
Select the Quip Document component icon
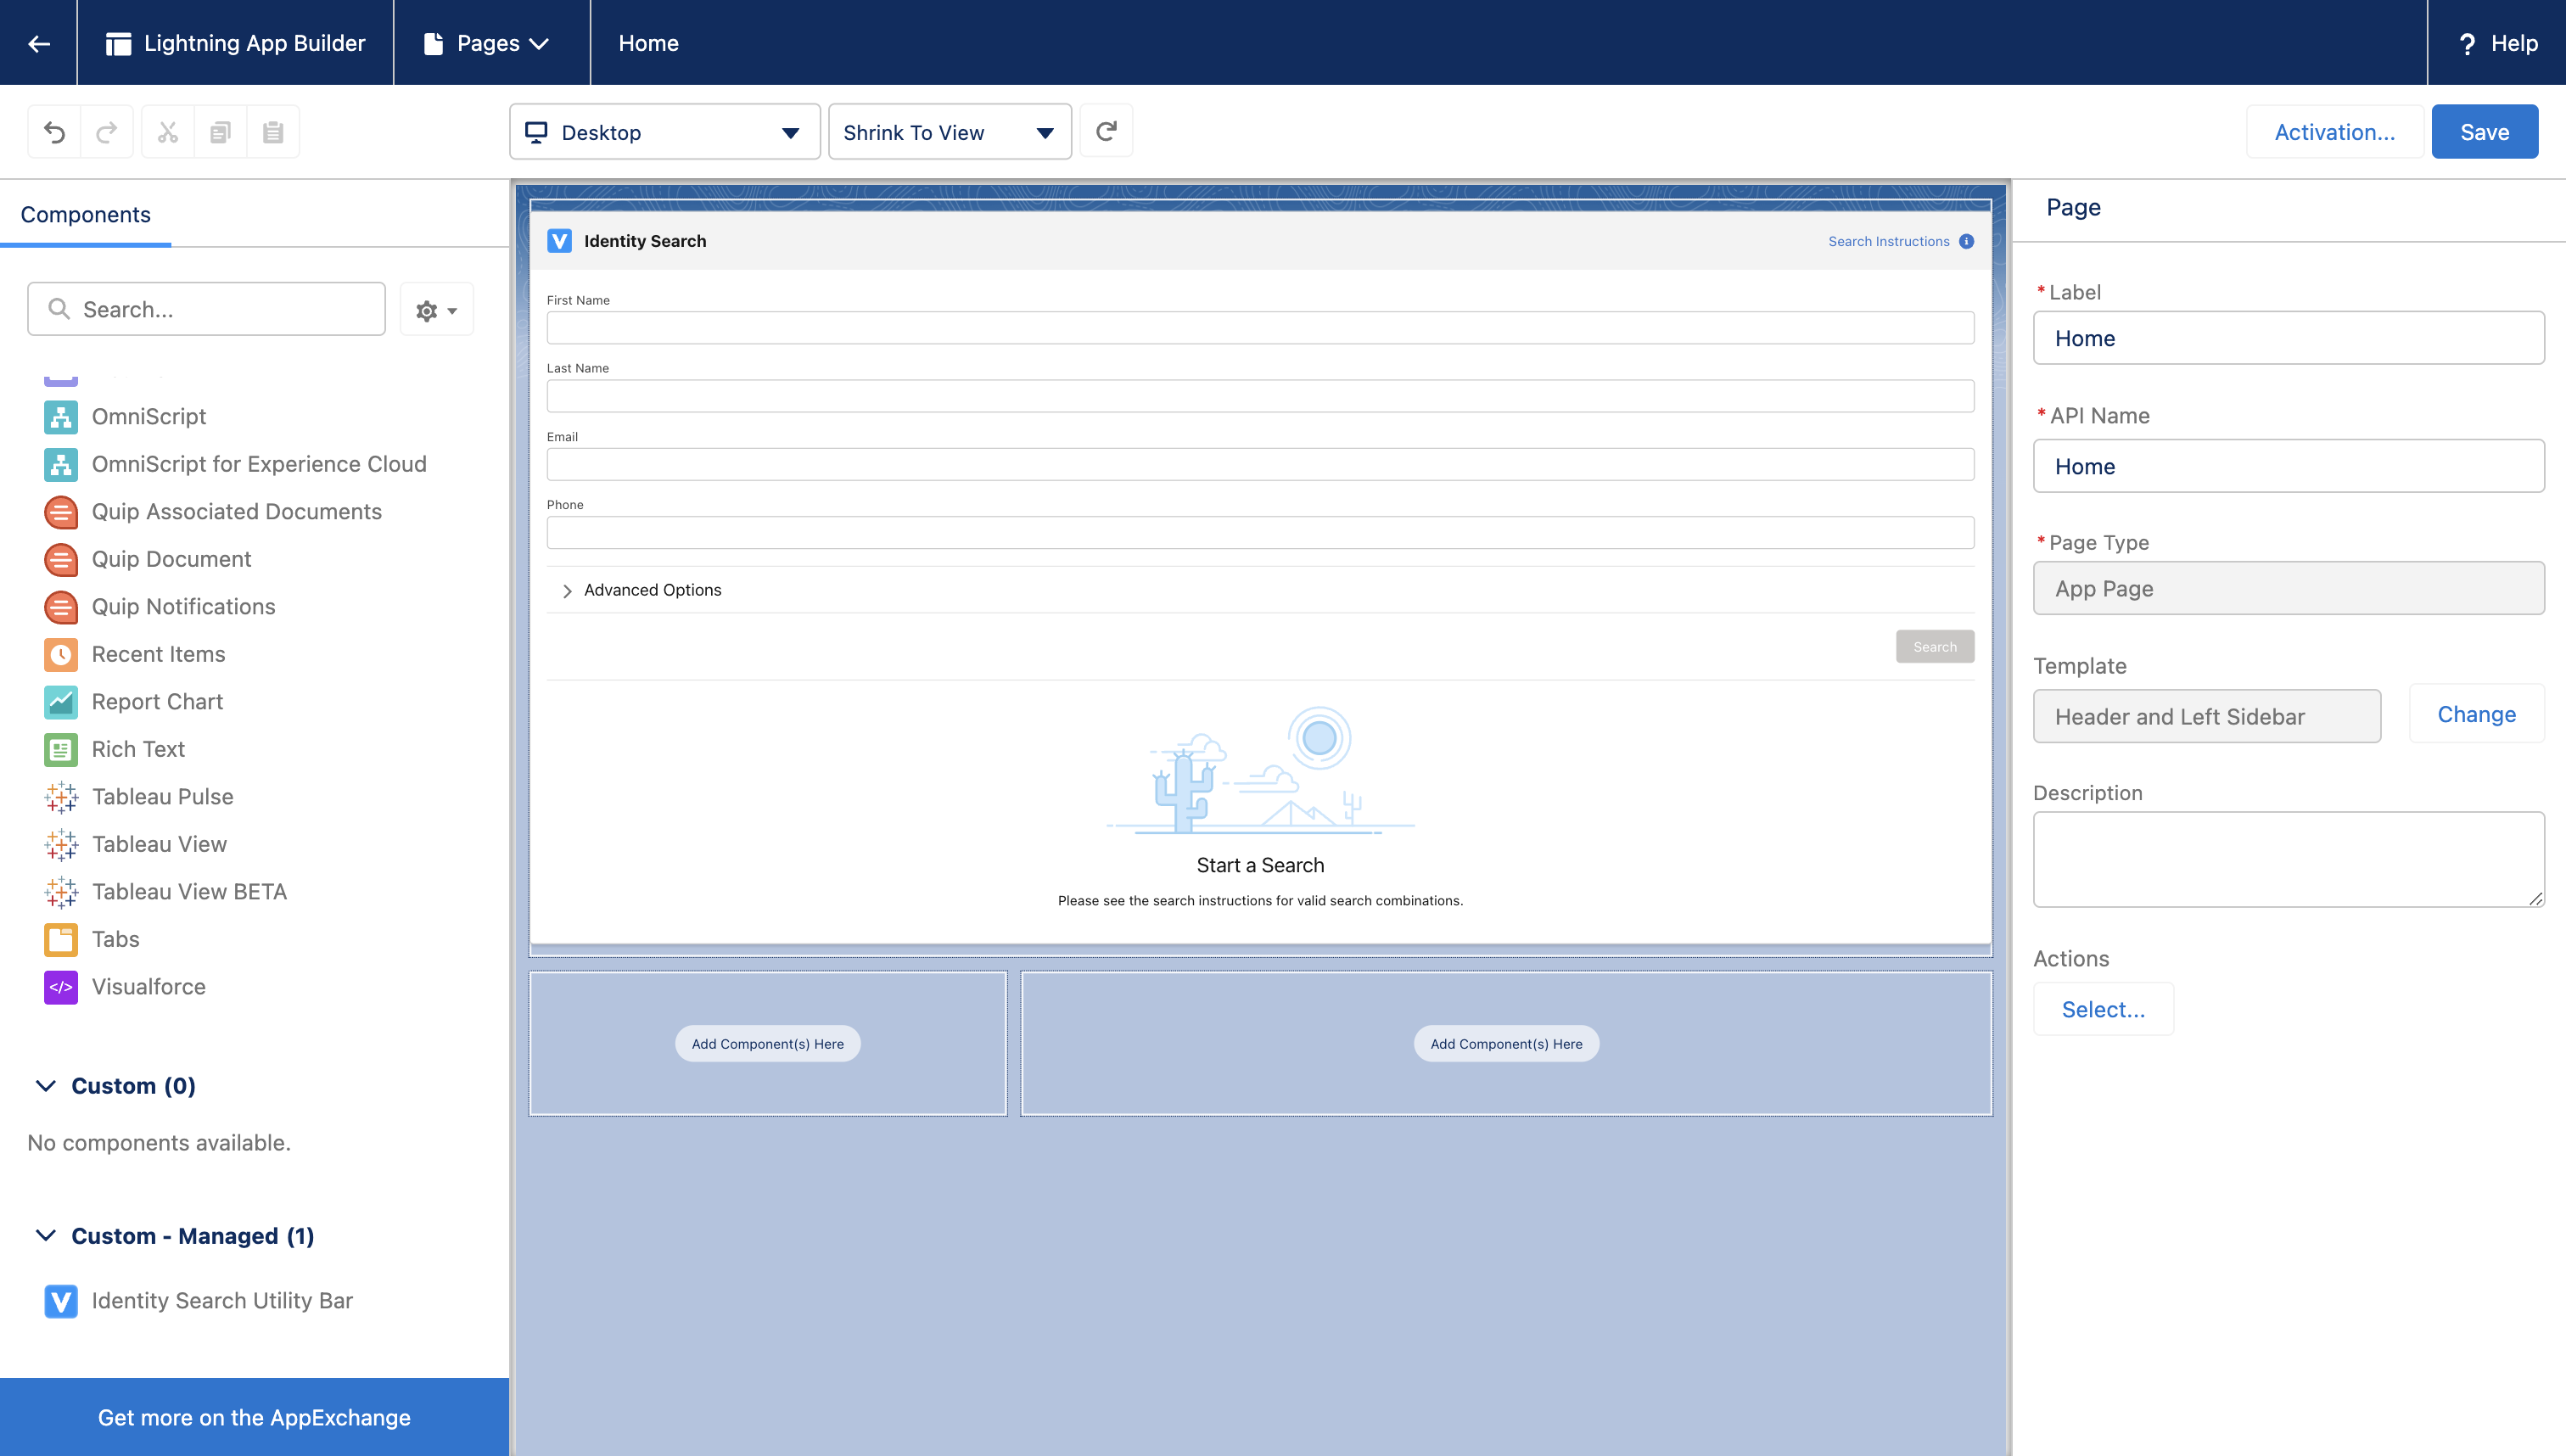point(61,559)
